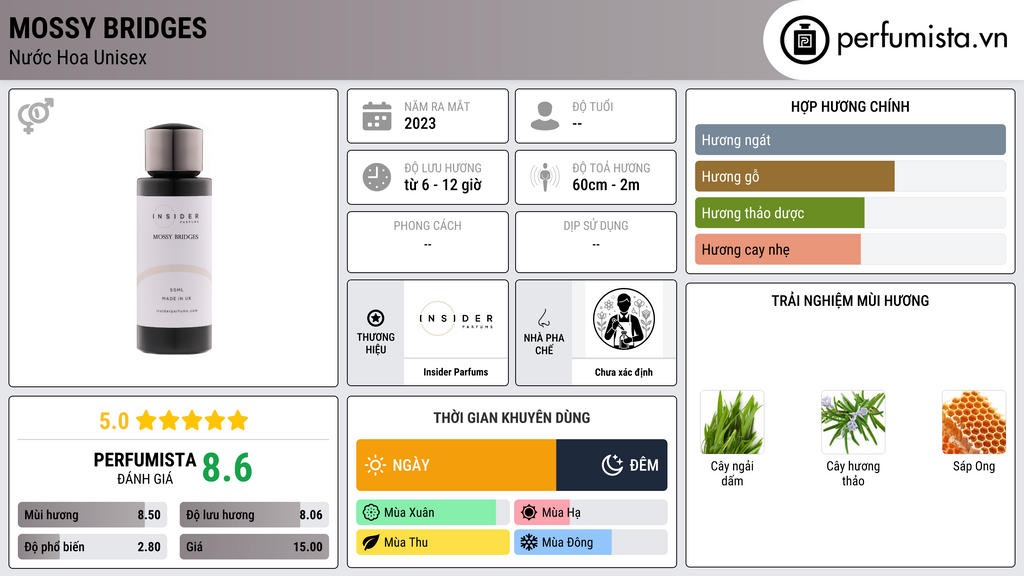Open the Mossy Bridges bottle image
Screen dimensions: 1024x576
[174, 239]
